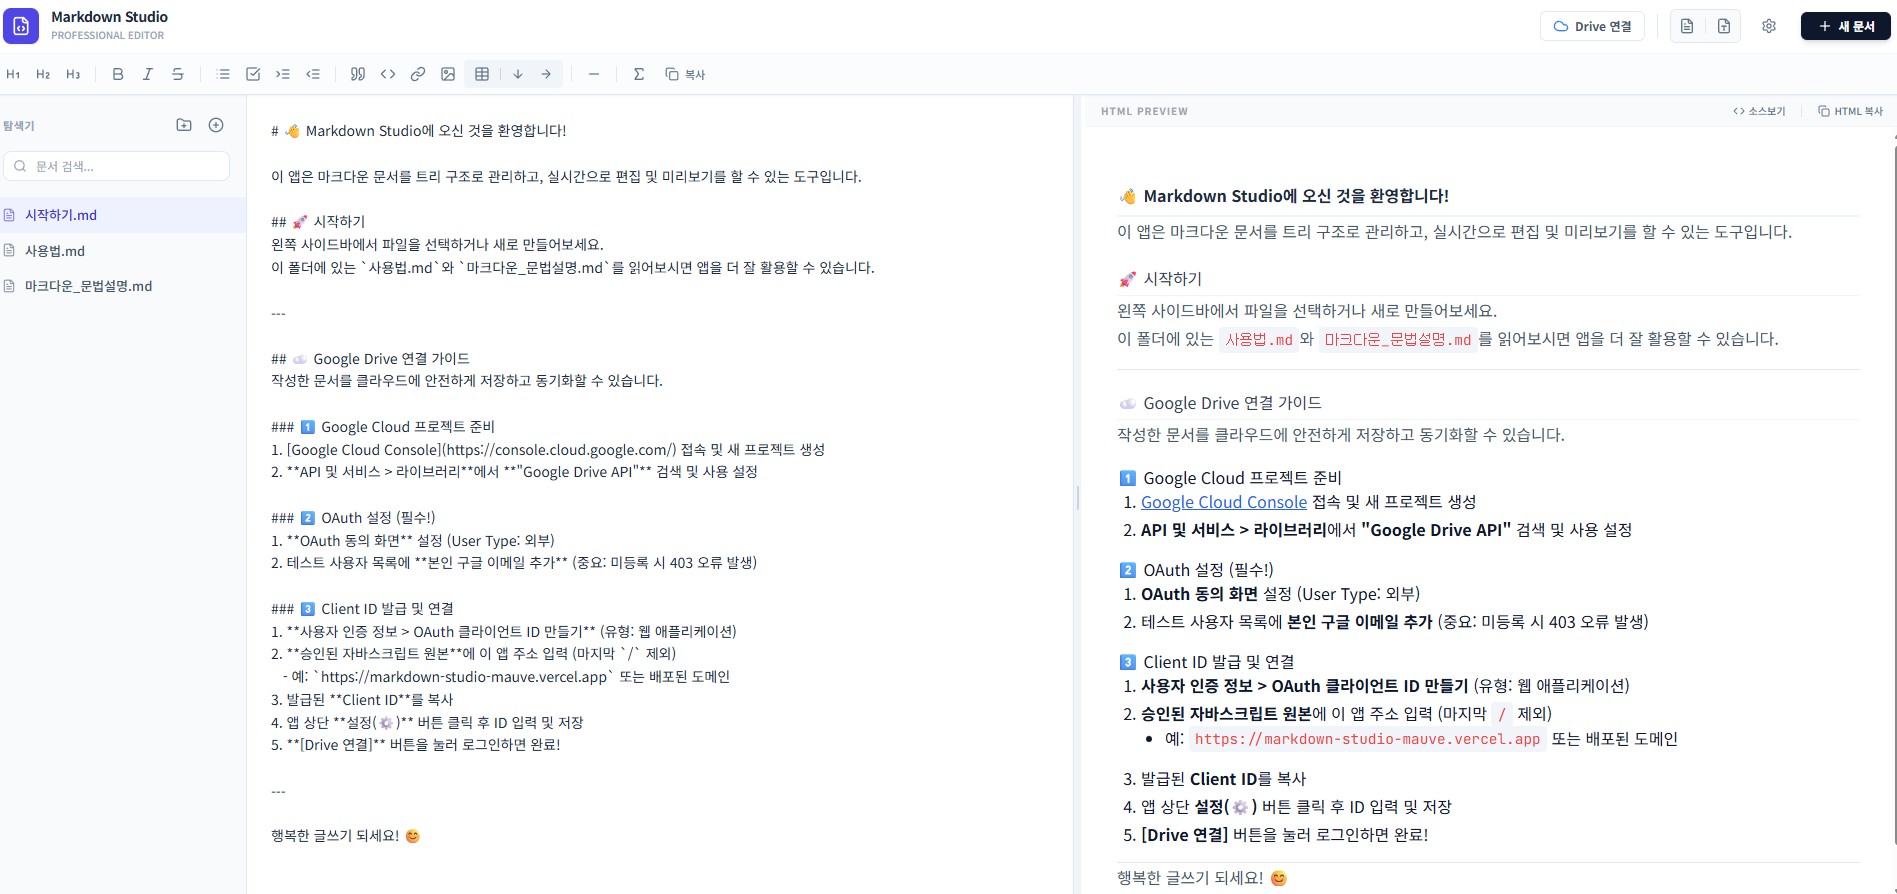Image resolution: width=1897 pixels, height=894 pixels.
Task: Create a new document with 새 문서
Action: click(1846, 26)
